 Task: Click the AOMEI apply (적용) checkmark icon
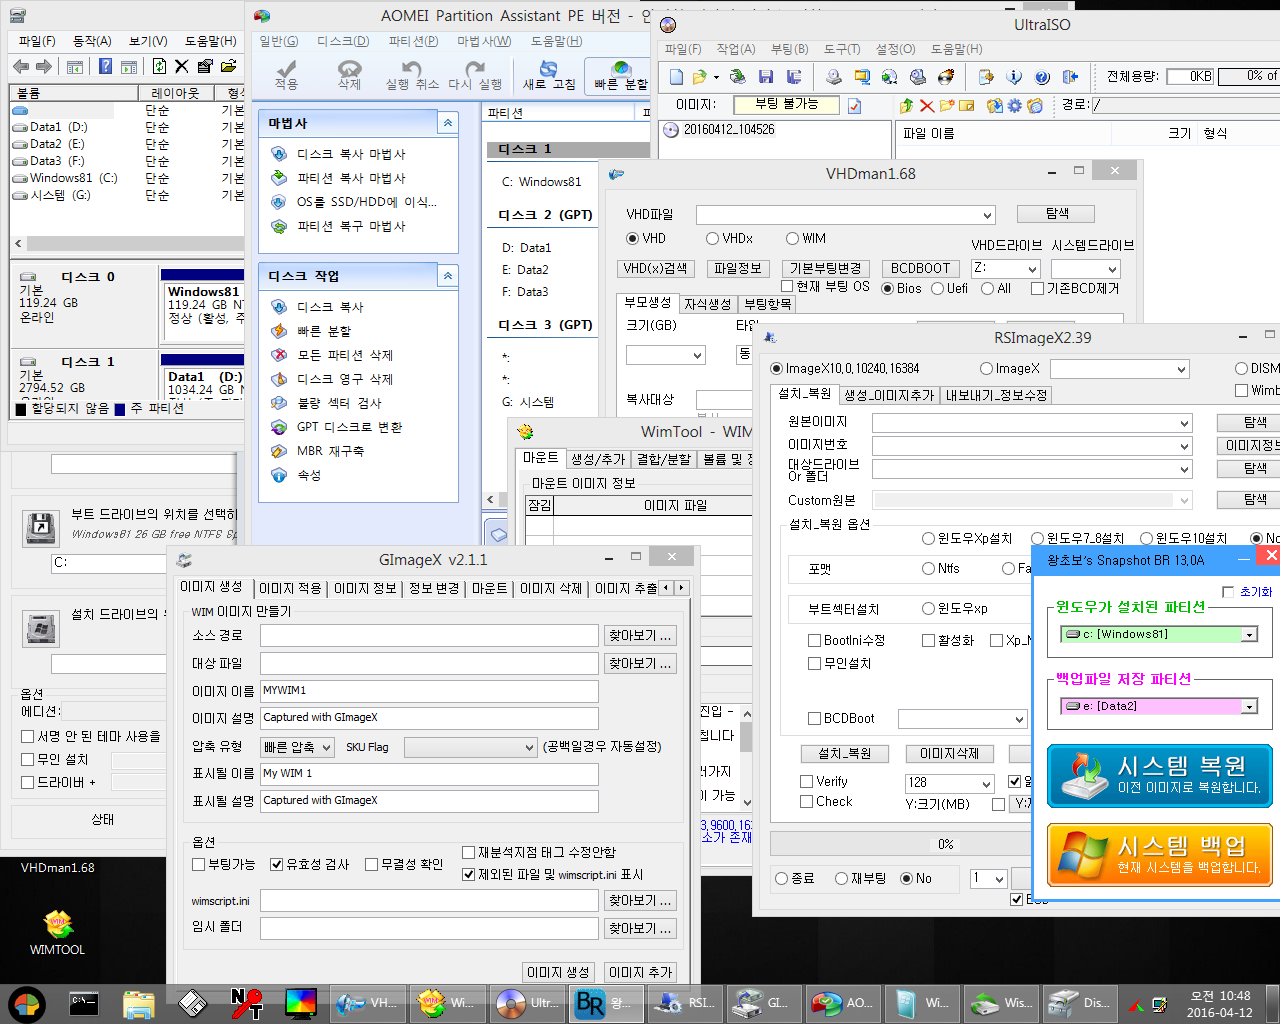tap(287, 74)
